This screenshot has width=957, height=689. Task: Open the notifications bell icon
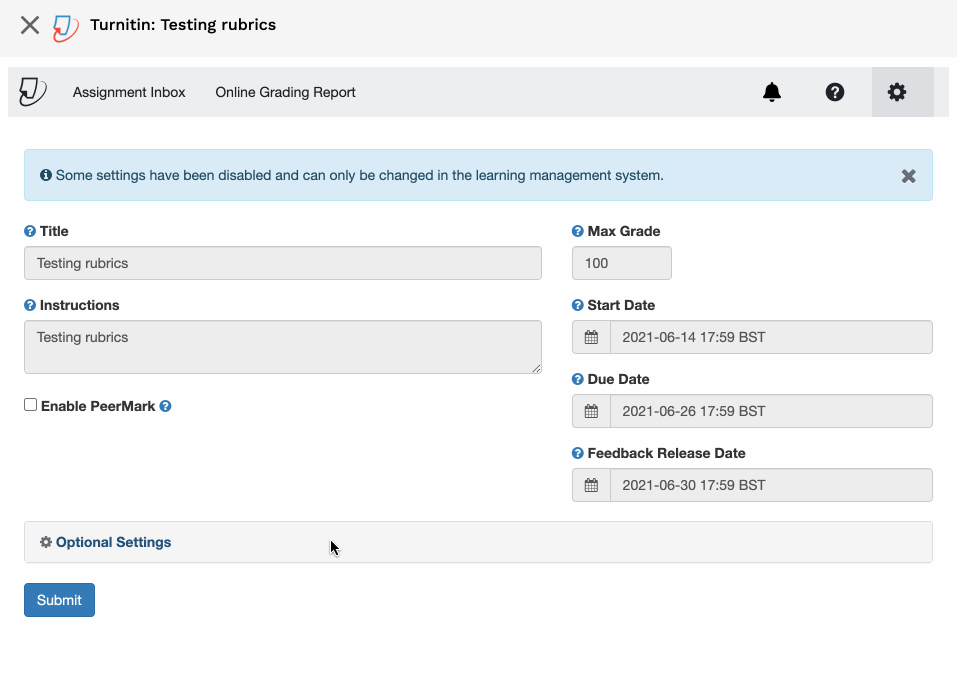point(771,92)
